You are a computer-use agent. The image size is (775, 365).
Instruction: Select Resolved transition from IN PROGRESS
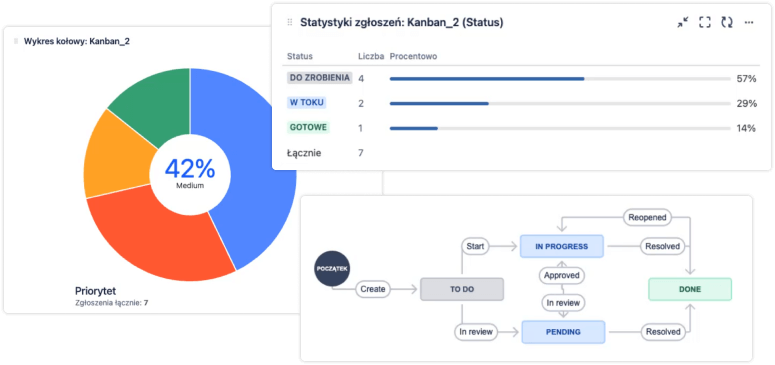coord(663,246)
